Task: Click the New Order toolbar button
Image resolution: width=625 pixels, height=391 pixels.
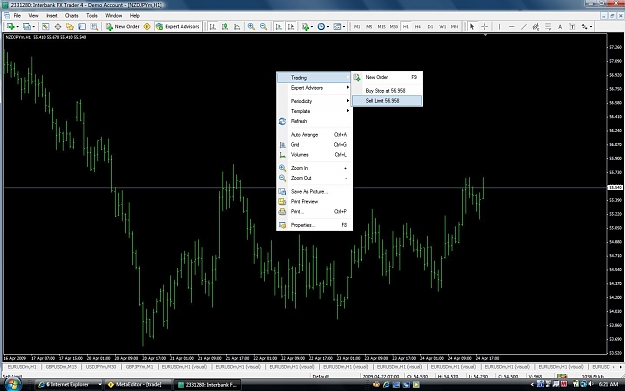Action: click(x=123, y=27)
